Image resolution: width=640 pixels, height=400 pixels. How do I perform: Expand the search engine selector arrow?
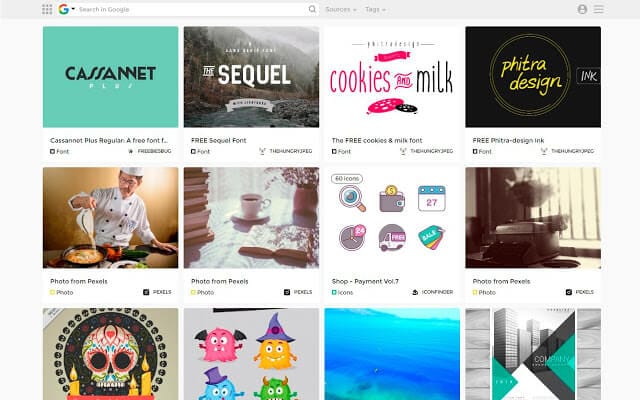[73, 9]
